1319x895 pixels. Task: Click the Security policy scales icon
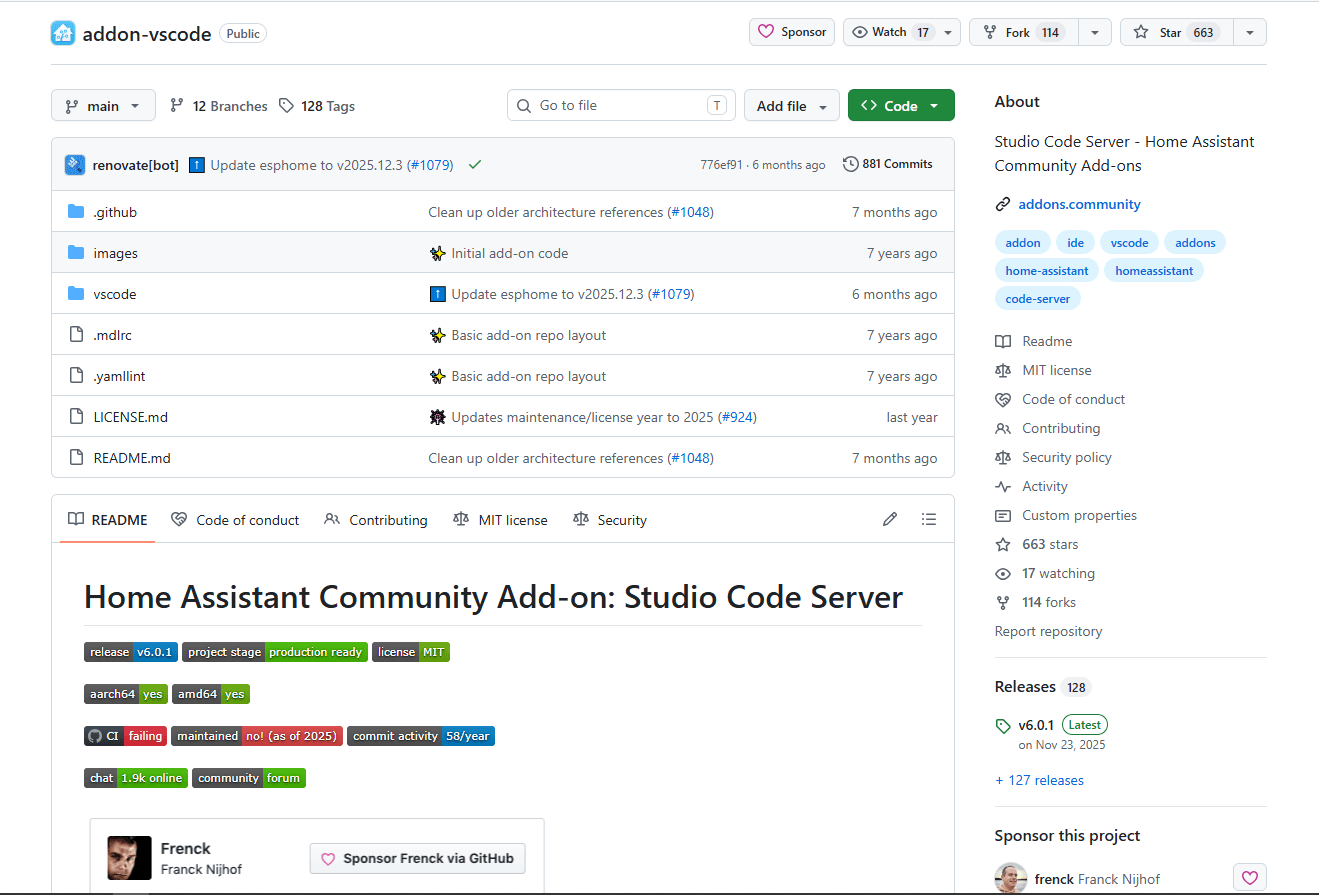(x=1003, y=457)
